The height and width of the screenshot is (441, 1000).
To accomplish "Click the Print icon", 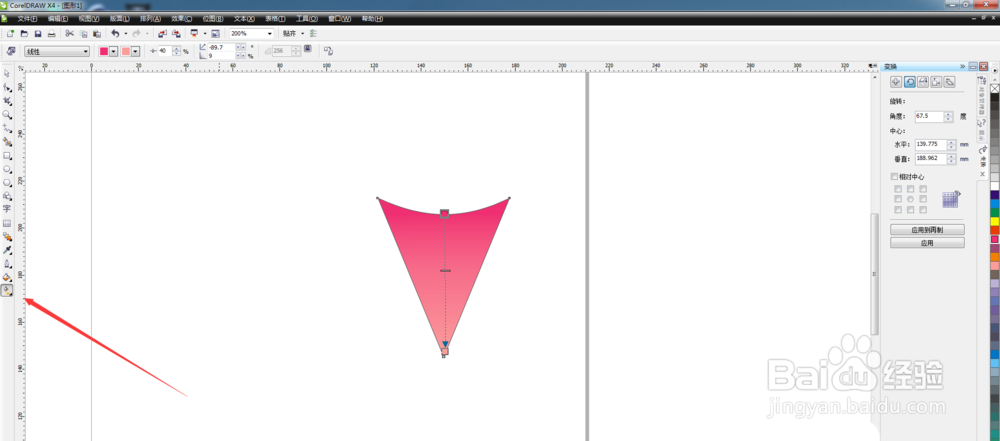I will tap(52, 33).
